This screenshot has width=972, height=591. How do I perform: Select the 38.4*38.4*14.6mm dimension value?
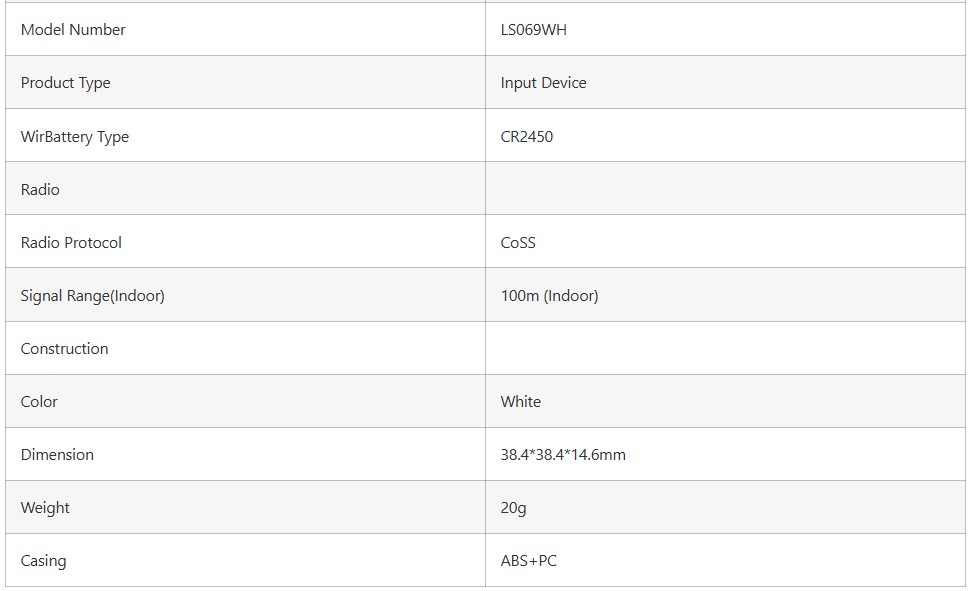(x=563, y=455)
